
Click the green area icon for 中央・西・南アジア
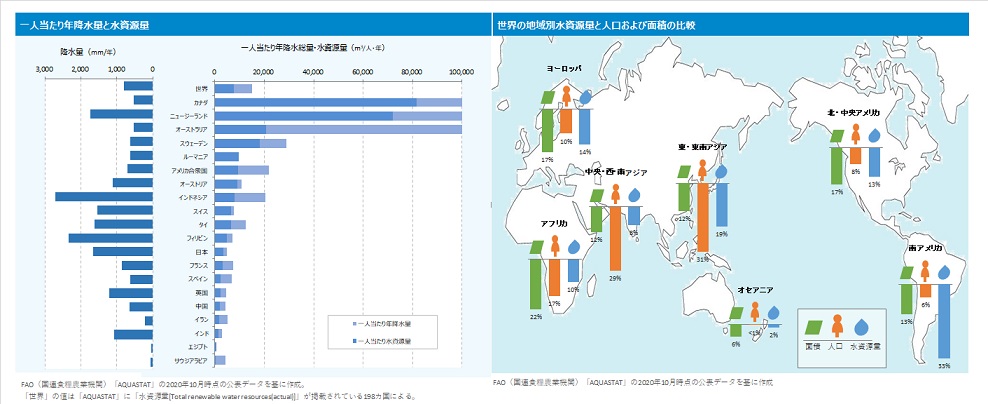click(x=596, y=195)
